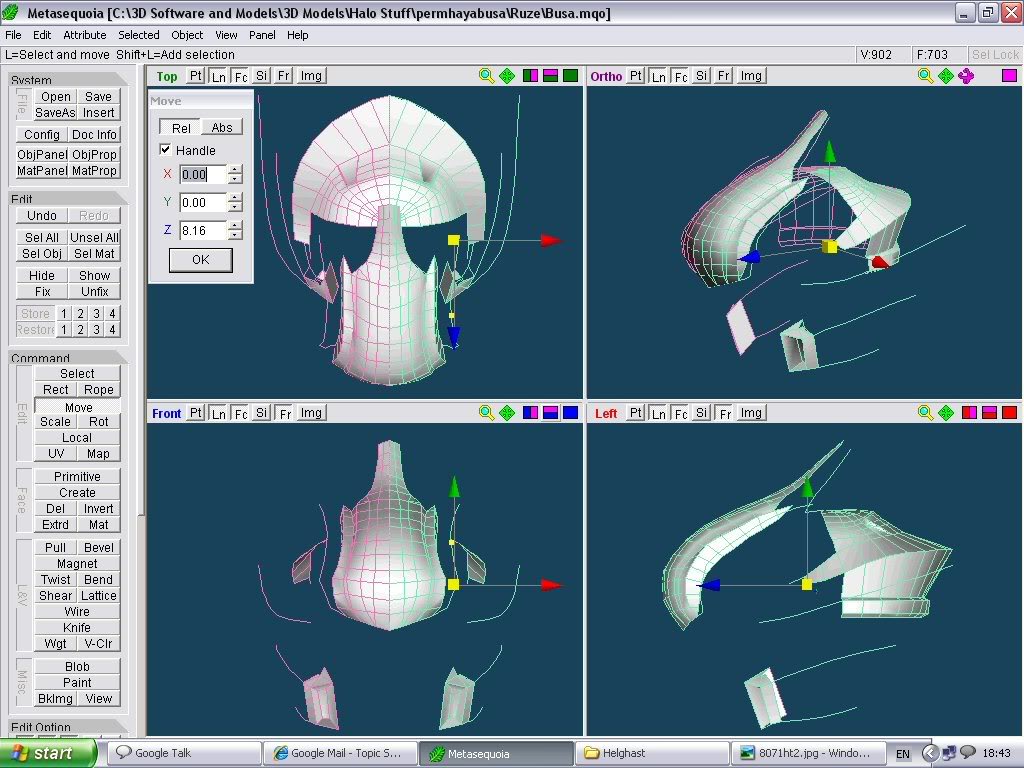Collapse the System panel header
Screen dimensions: 1024x768
point(69,79)
